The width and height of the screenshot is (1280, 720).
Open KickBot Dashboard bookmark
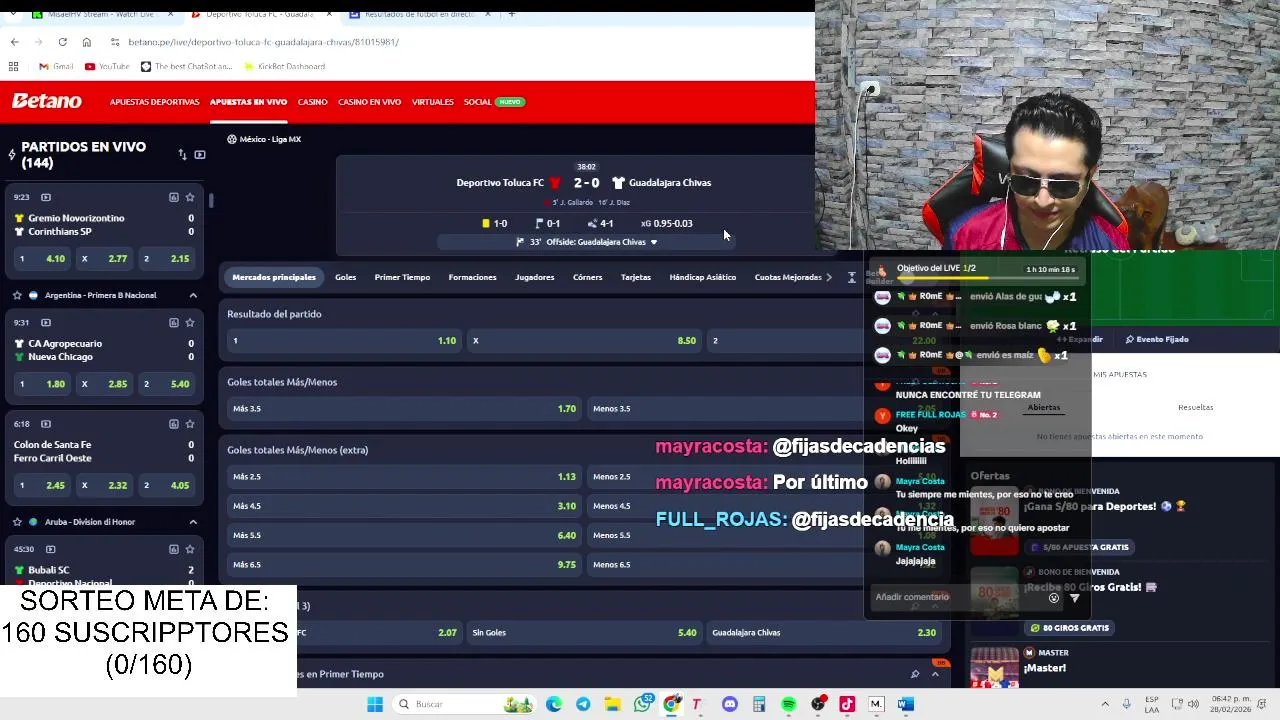pyautogui.click(x=284, y=66)
